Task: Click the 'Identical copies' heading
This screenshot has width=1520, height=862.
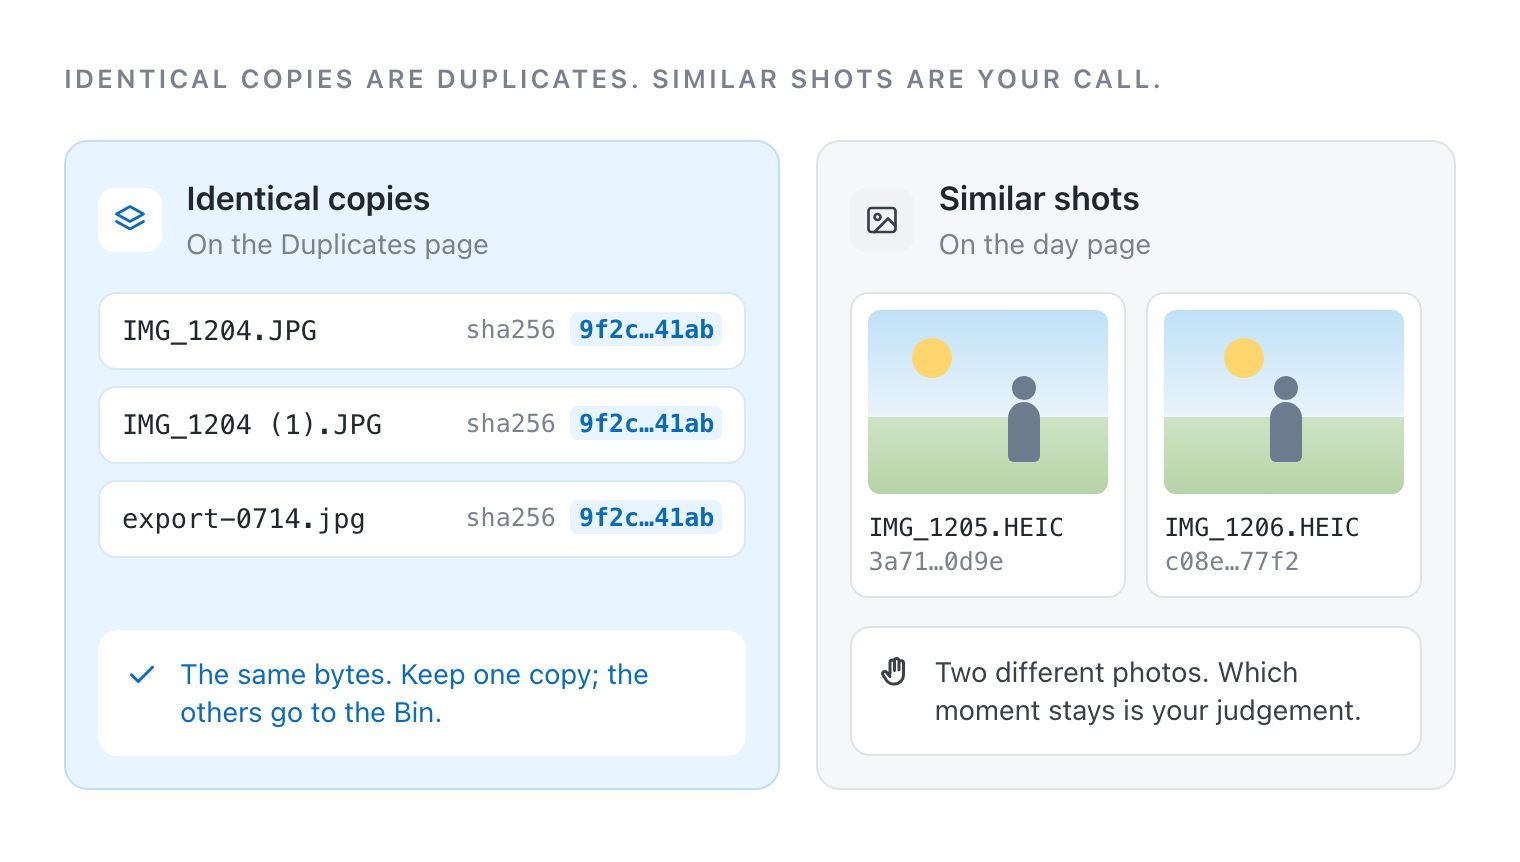Action: click(x=308, y=199)
